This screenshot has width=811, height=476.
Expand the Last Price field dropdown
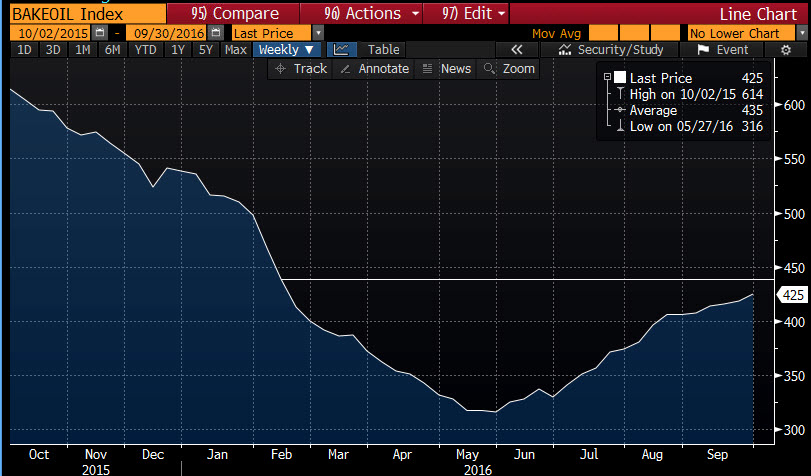(x=318, y=33)
